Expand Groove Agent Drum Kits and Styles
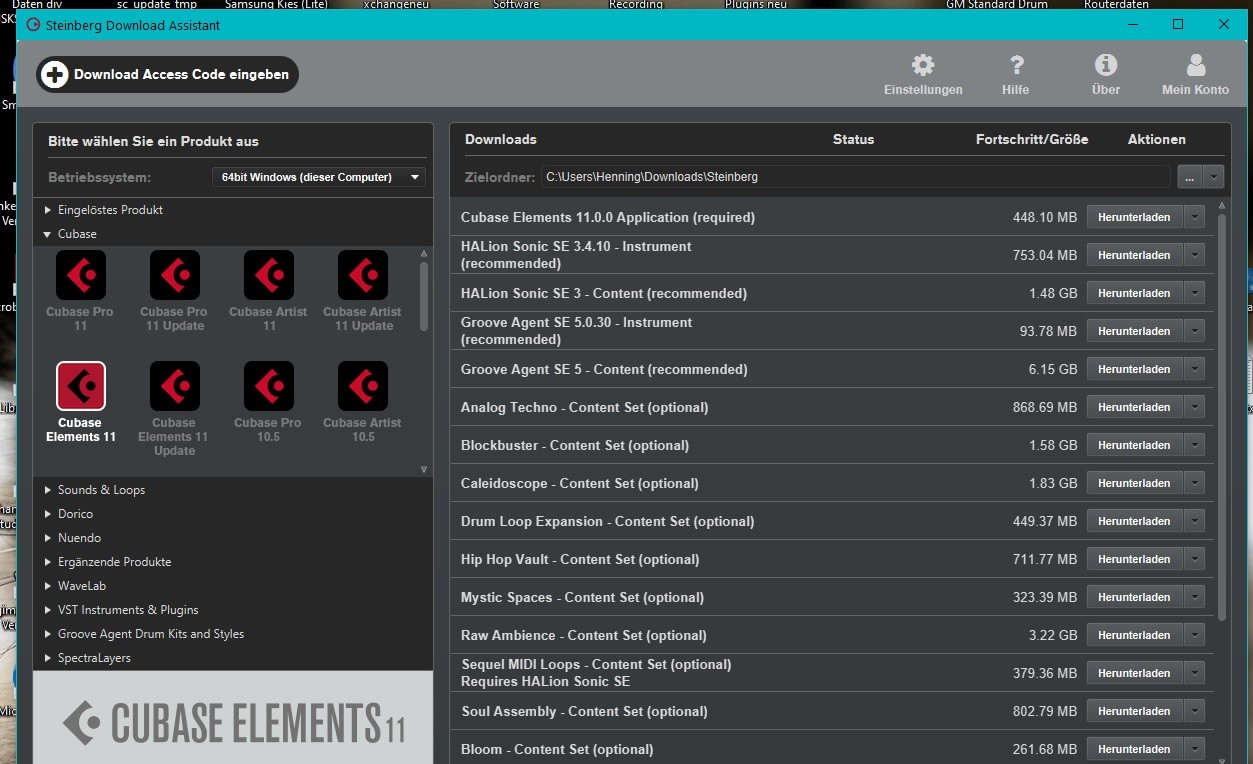This screenshot has width=1253, height=764. pos(48,634)
